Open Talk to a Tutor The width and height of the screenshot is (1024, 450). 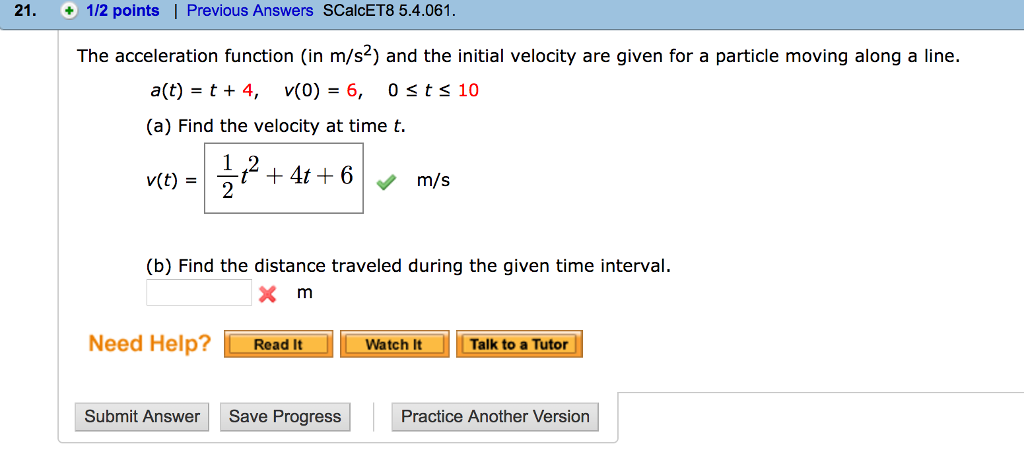point(519,344)
